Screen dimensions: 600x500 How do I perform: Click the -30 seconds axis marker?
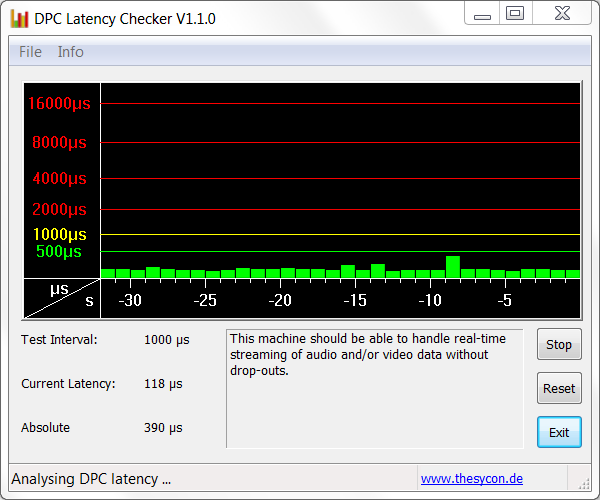point(130,300)
